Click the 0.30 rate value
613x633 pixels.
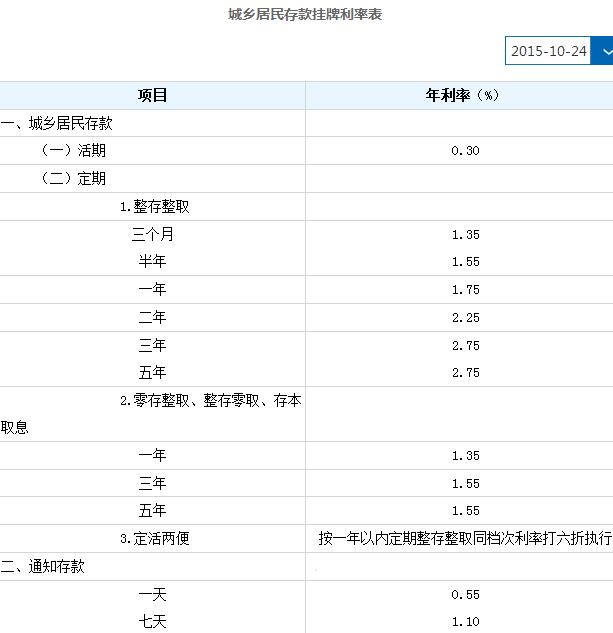point(465,151)
